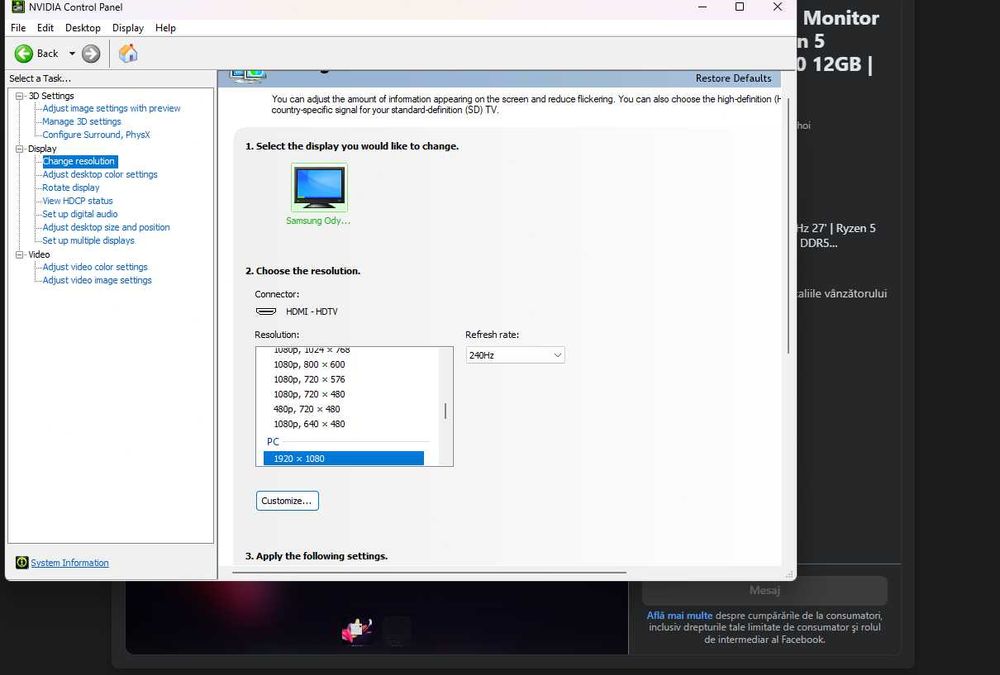
Task: Select PC resolution 1920 × 1080
Action: [344, 459]
